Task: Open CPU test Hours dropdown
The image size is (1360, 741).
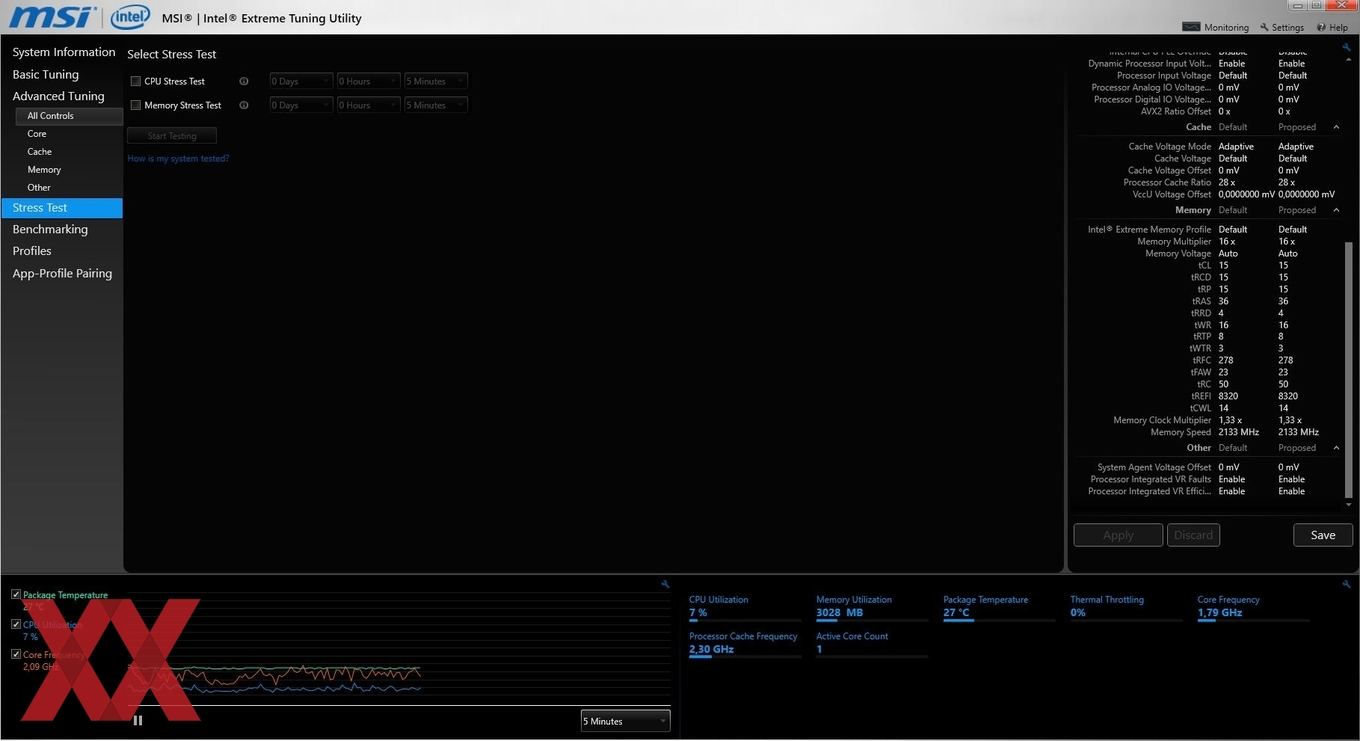Action: tap(368, 81)
